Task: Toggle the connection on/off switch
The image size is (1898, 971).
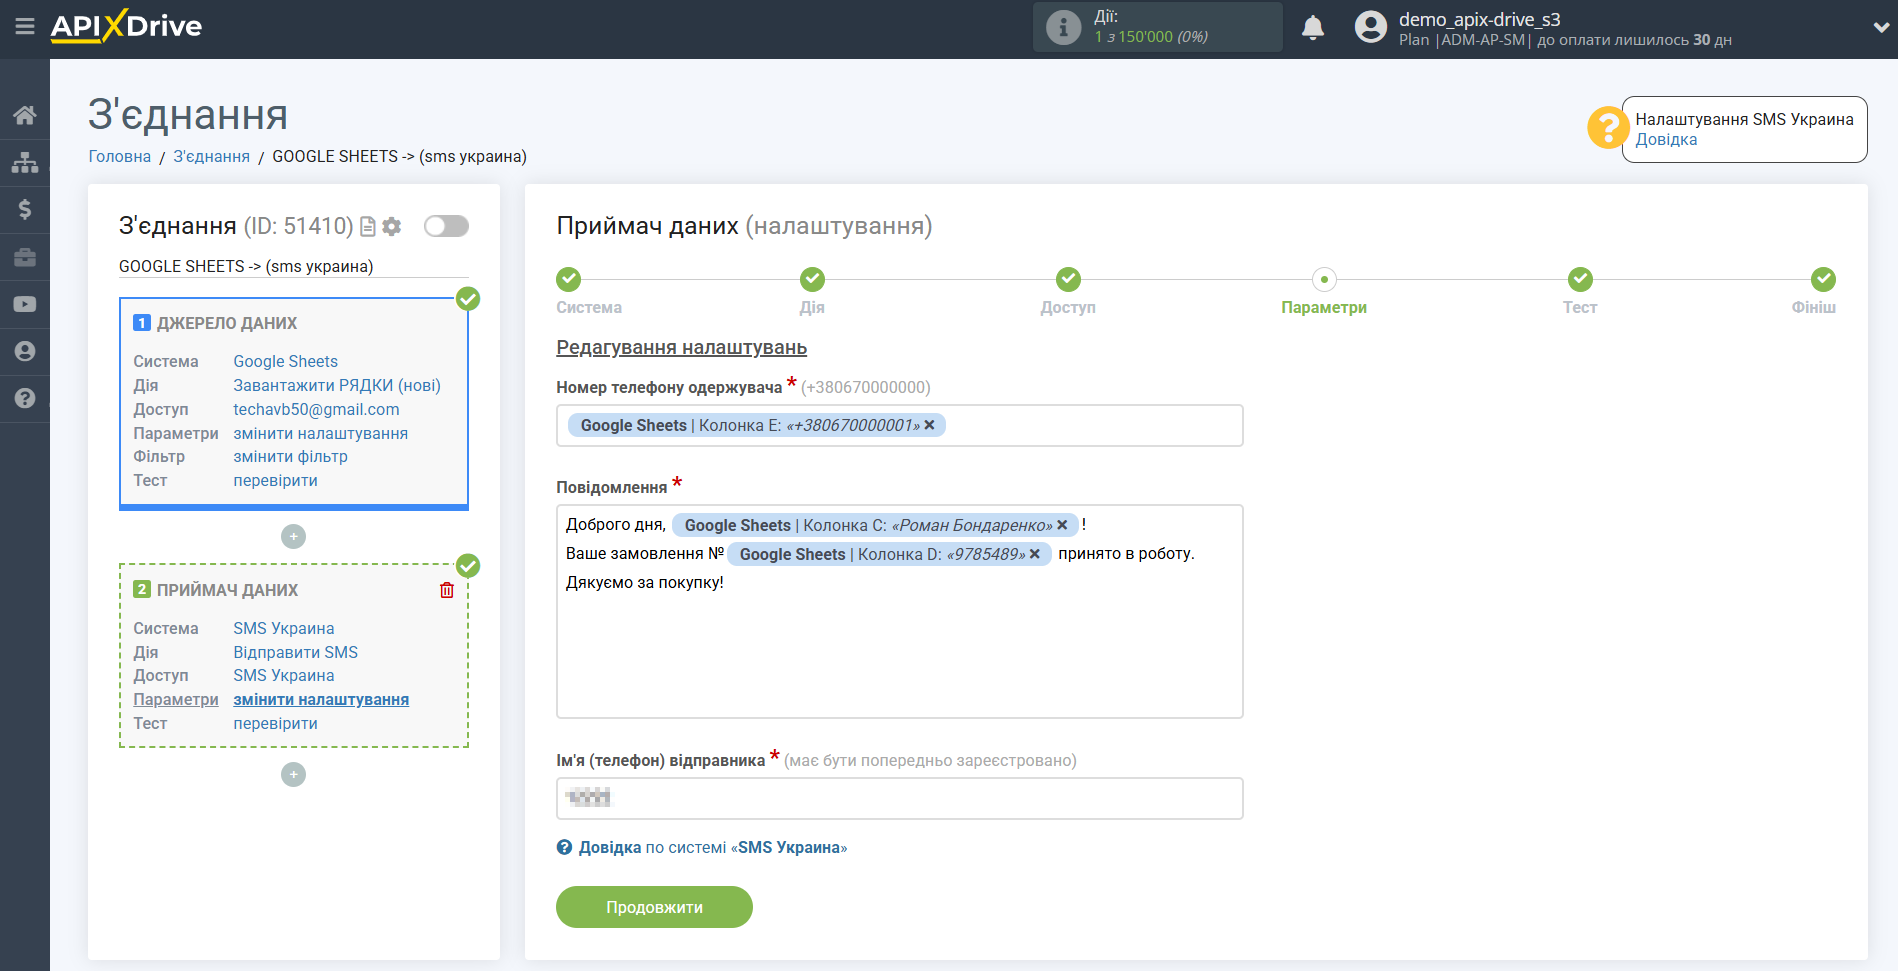Action: coord(446,226)
